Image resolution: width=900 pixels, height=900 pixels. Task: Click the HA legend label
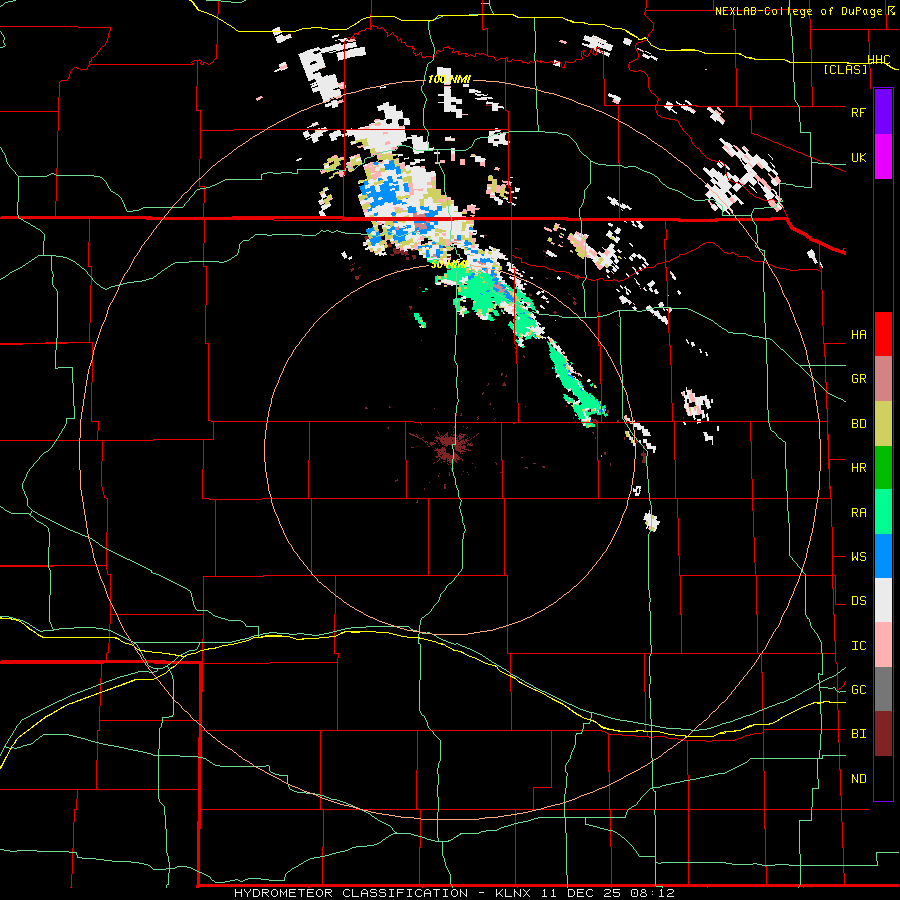coord(858,335)
